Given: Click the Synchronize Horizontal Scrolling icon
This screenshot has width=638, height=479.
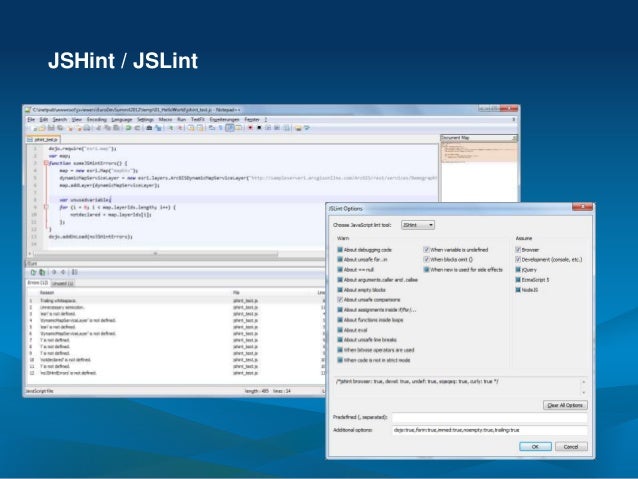Looking at the screenshot, I should (199, 128).
